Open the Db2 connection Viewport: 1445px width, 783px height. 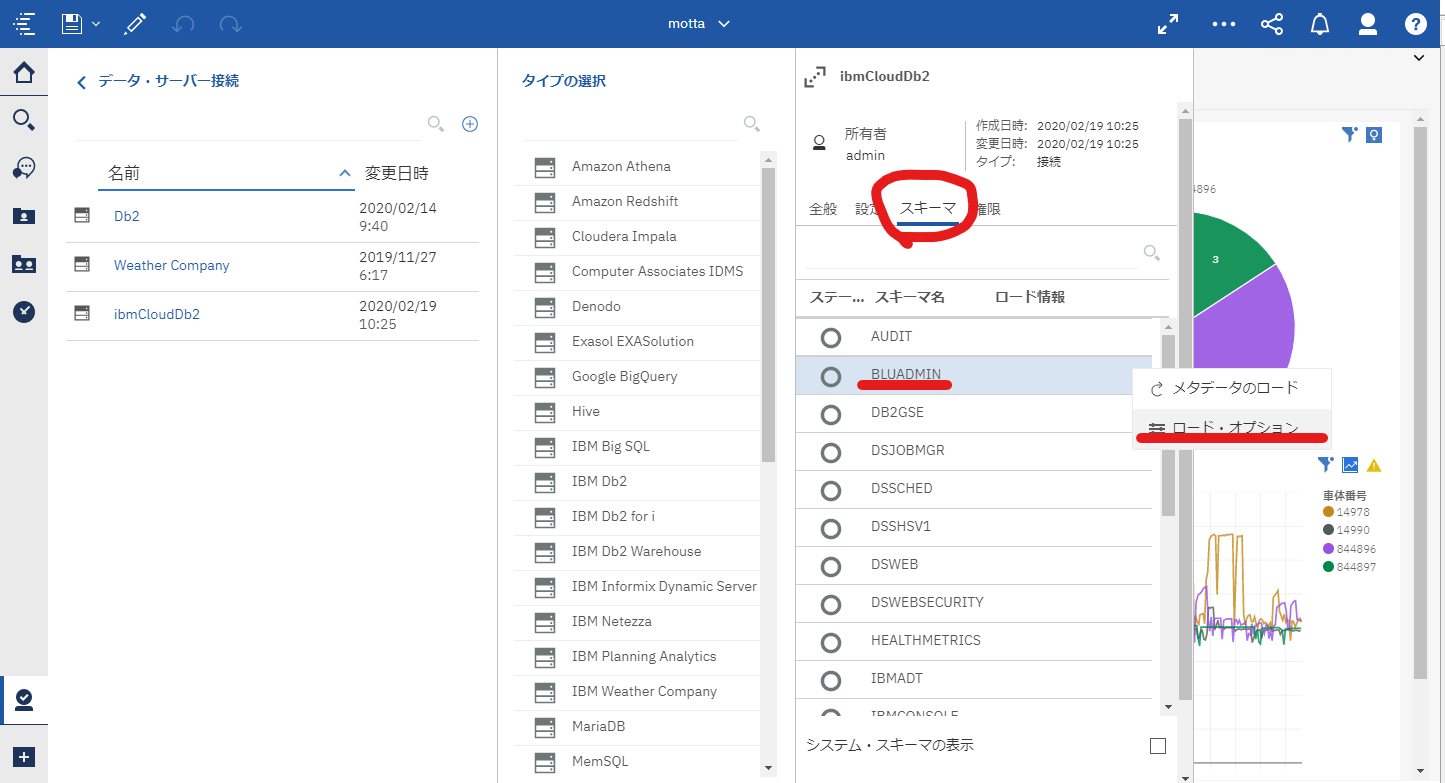(x=127, y=216)
